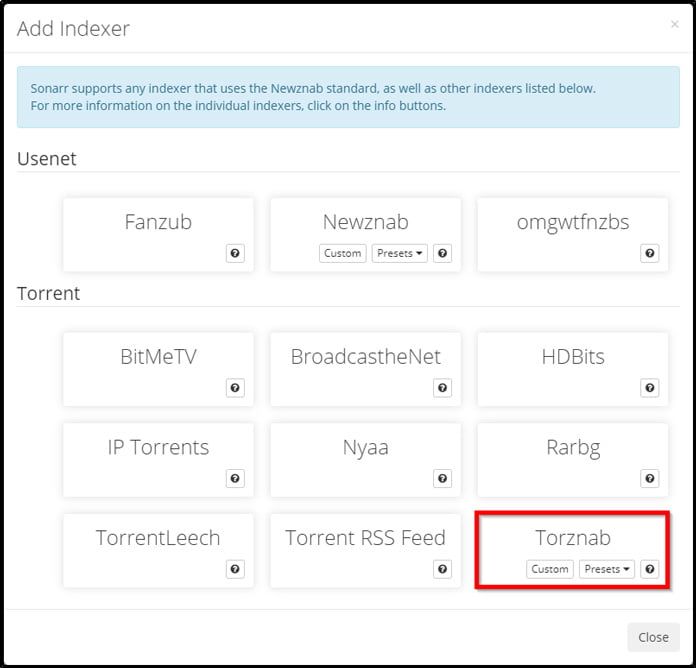Select the Torznab indexer title
Screen dimensions: 696x668
573,538
